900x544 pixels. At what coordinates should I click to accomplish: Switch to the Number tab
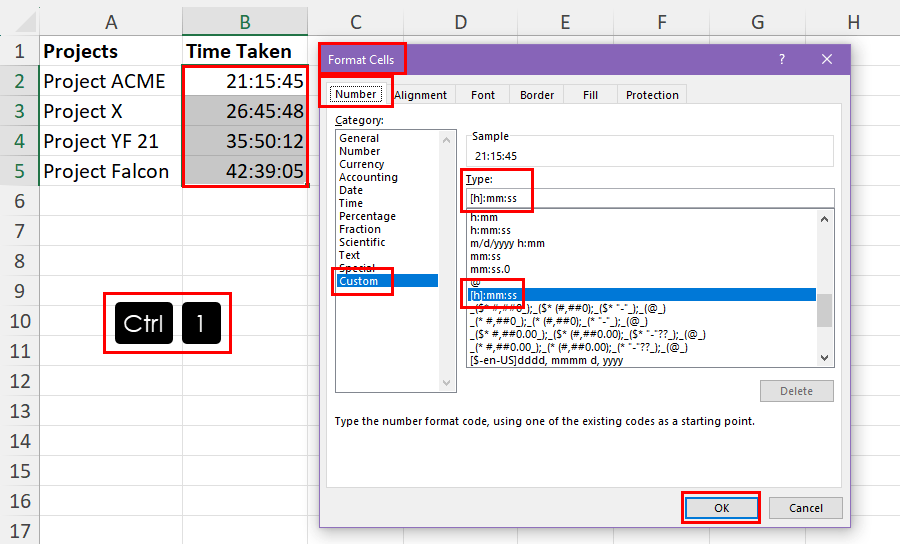pos(355,94)
